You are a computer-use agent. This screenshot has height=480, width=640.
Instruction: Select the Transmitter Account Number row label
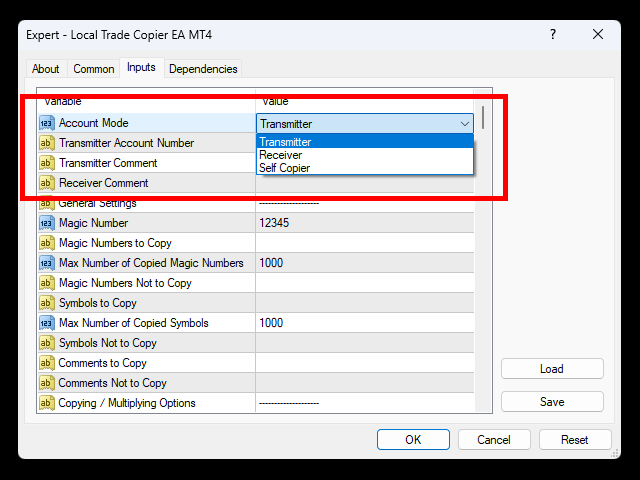click(x=127, y=143)
